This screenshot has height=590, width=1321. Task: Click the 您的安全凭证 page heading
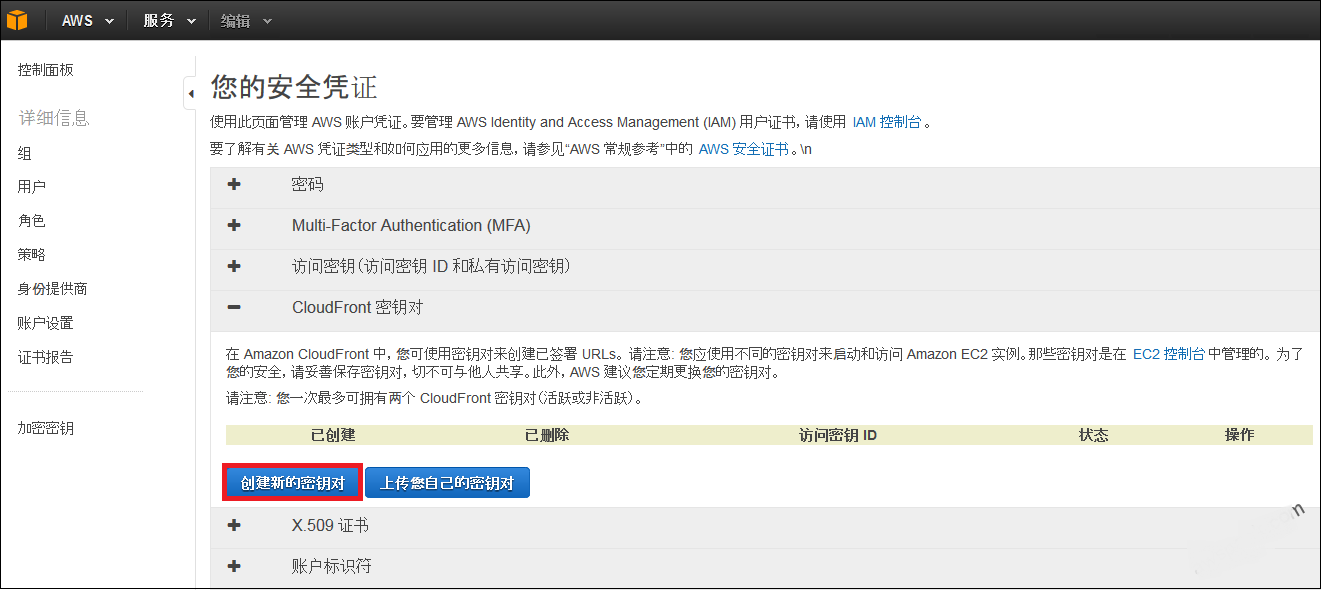294,87
